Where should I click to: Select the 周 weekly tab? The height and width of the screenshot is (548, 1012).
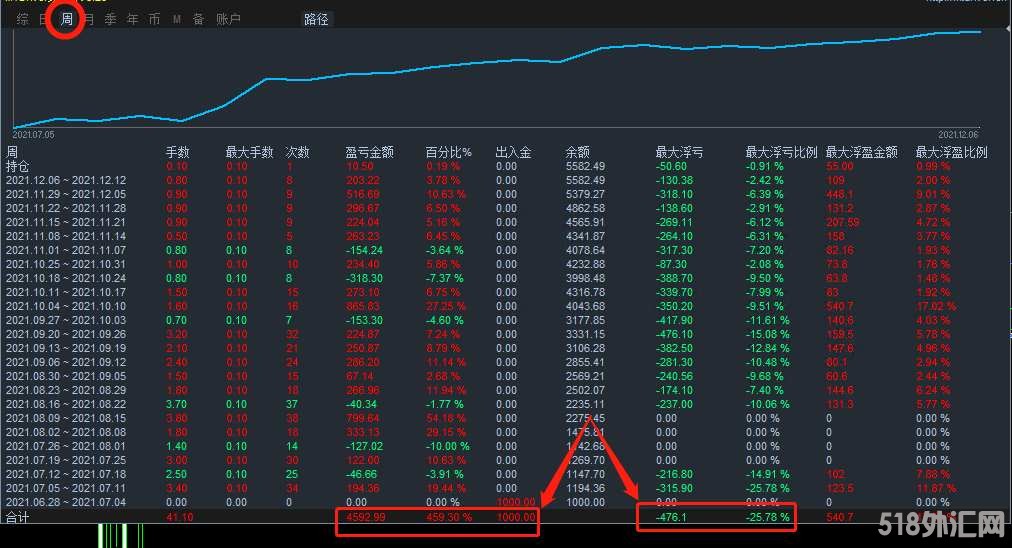tap(66, 19)
